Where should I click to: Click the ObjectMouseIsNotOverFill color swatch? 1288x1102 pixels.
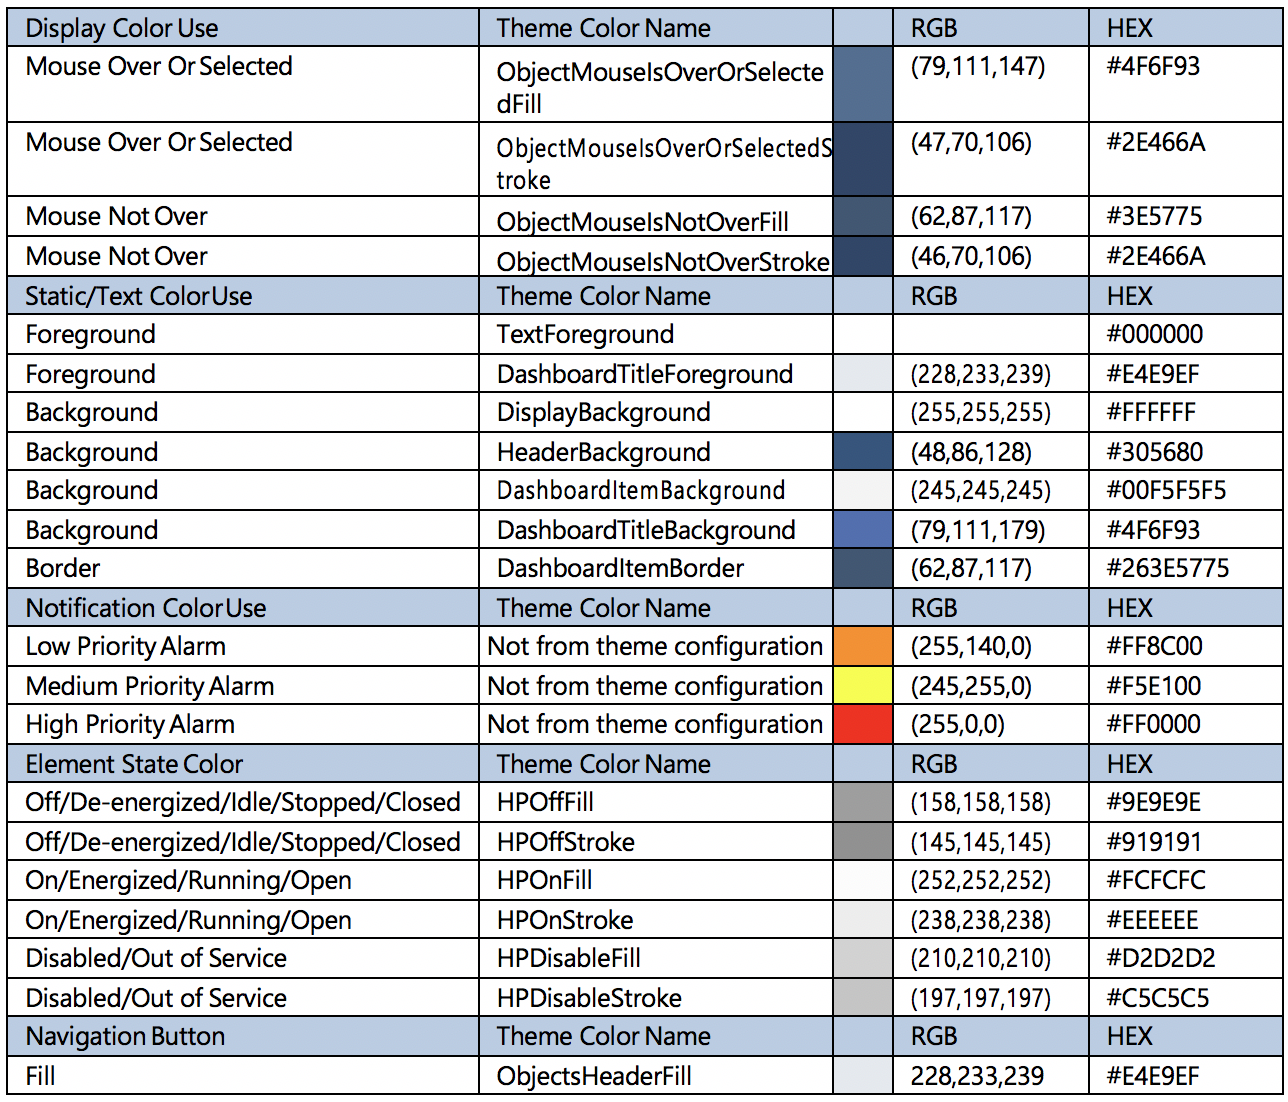[862, 217]
